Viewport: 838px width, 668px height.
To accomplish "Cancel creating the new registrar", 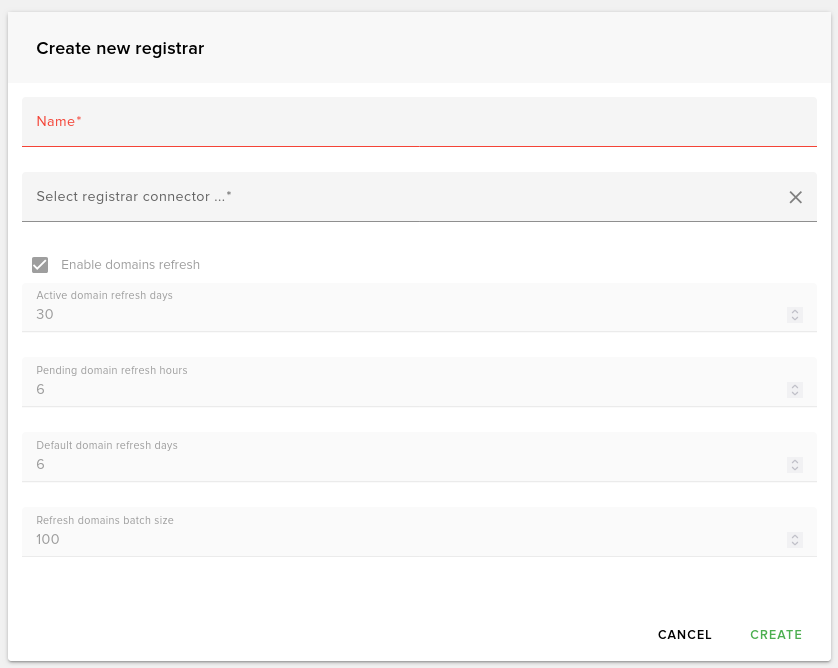I will point(684,634).
